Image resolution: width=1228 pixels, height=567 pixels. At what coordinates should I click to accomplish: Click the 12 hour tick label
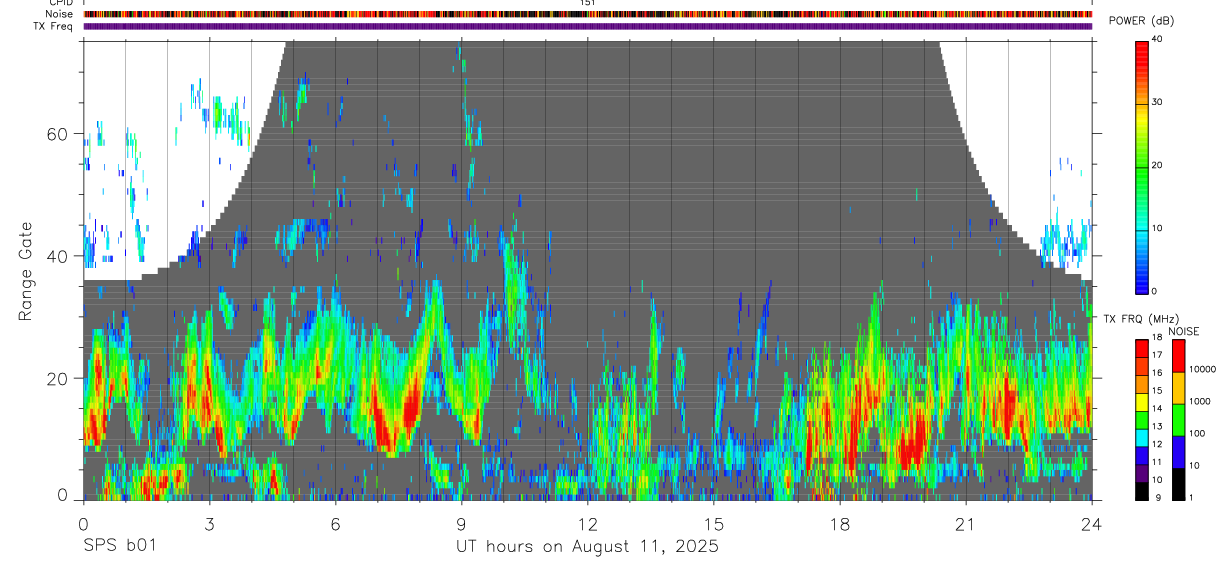[x=588, y=525]
